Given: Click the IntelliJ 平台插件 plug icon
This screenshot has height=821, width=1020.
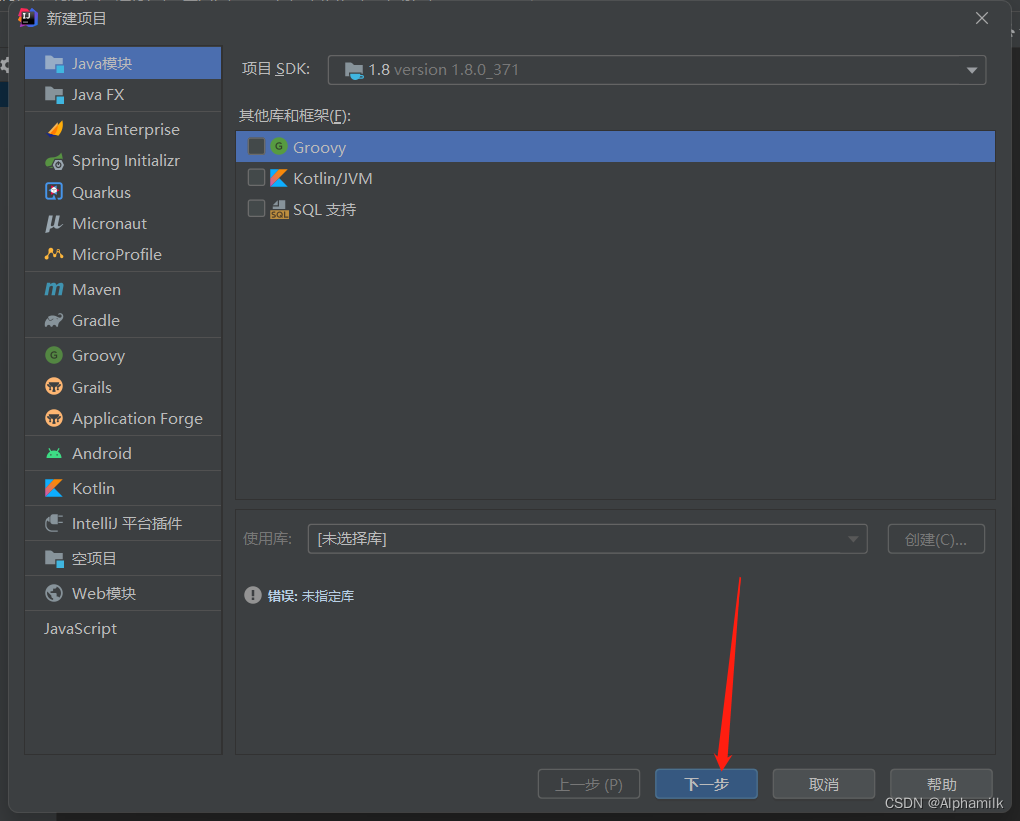Looking at the screenshot, I should tap(54, 523).
